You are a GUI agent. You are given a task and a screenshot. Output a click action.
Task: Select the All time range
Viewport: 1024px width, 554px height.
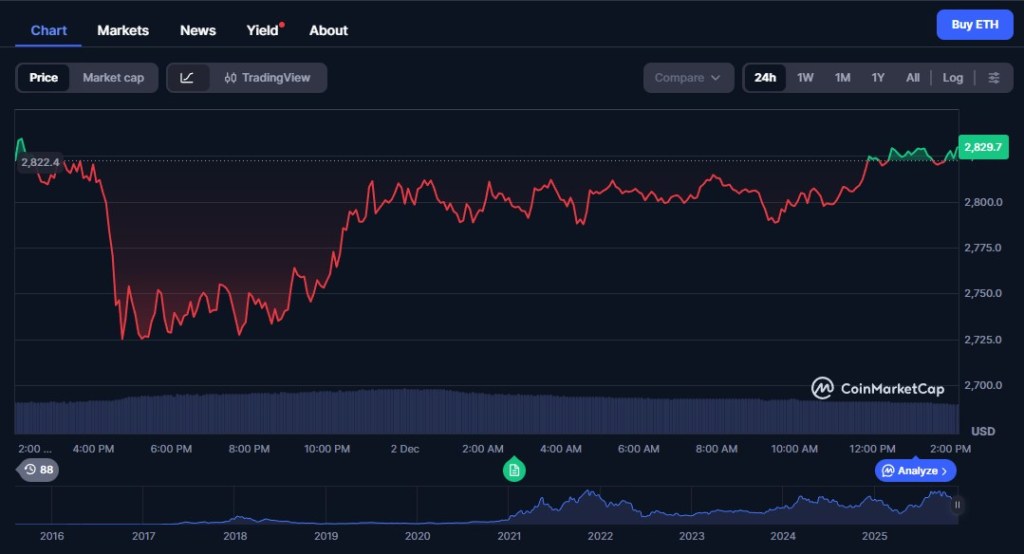912,78
